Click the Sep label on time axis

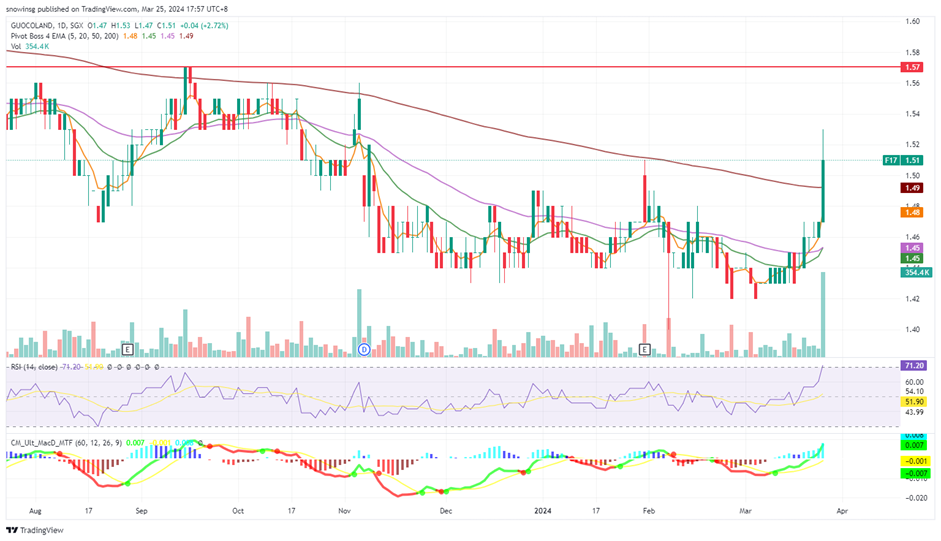pyautogui.click(x=141, y=512)
